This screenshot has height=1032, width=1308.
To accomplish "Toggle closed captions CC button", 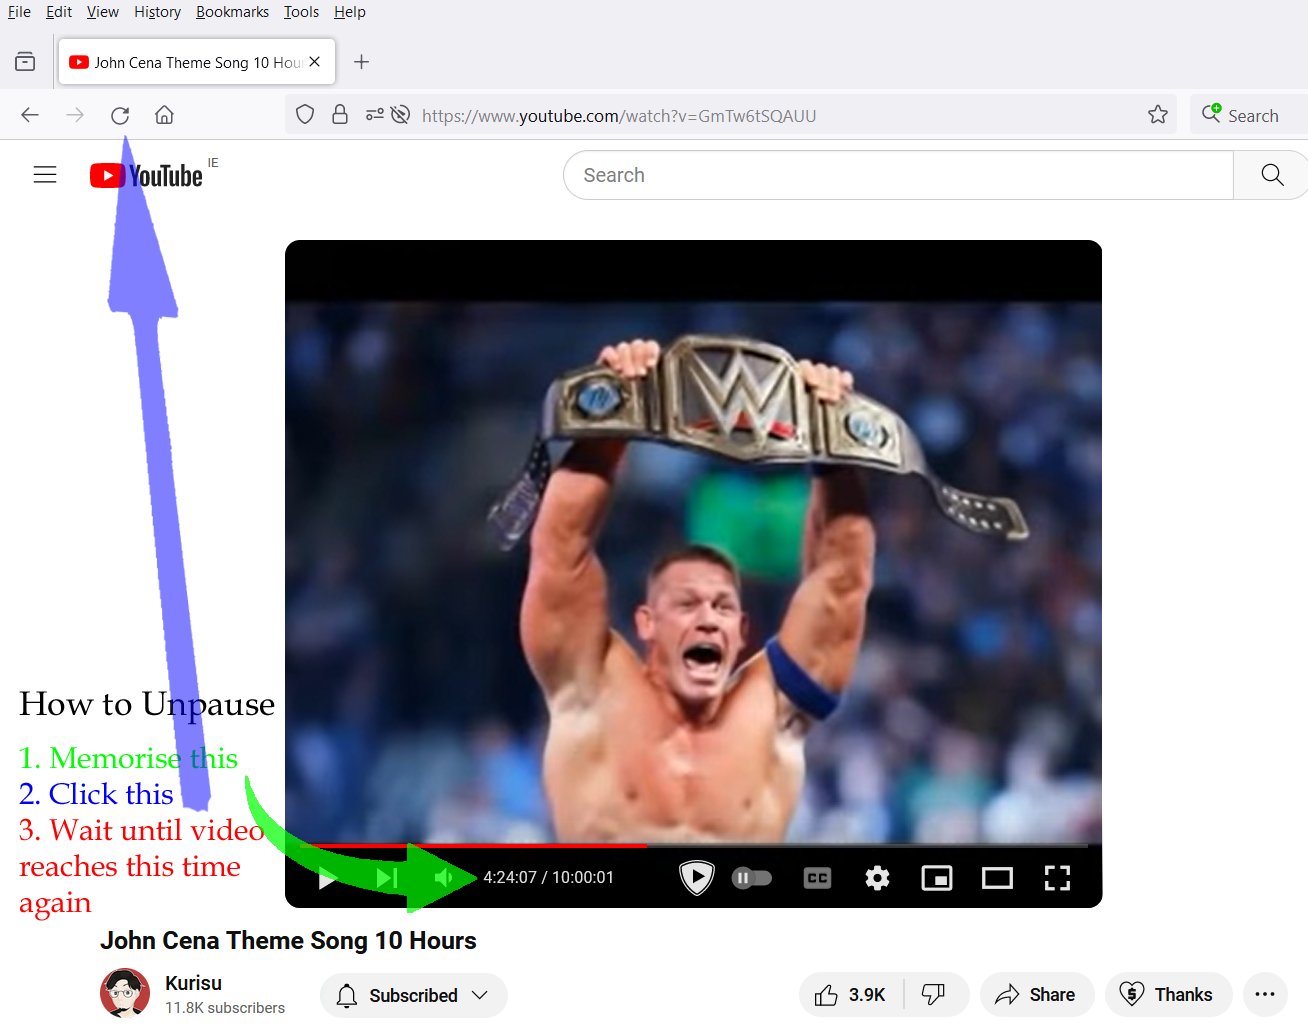I will tap(818, 878).
